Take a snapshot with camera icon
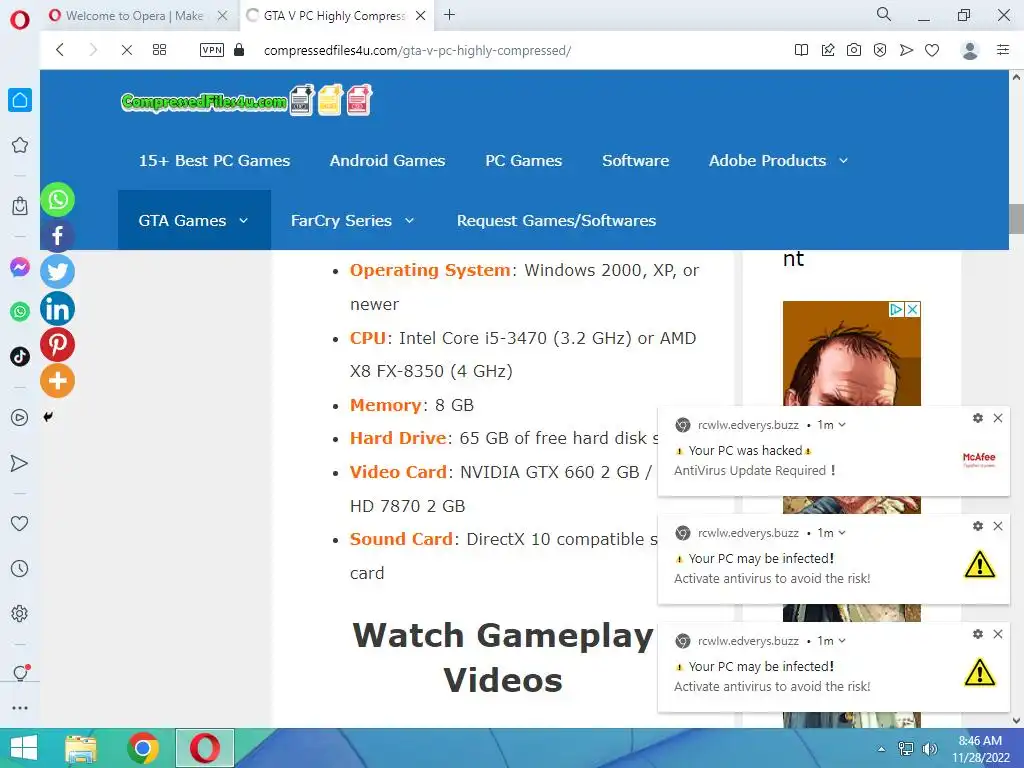1024x768 pixels. tap(854, 50)
